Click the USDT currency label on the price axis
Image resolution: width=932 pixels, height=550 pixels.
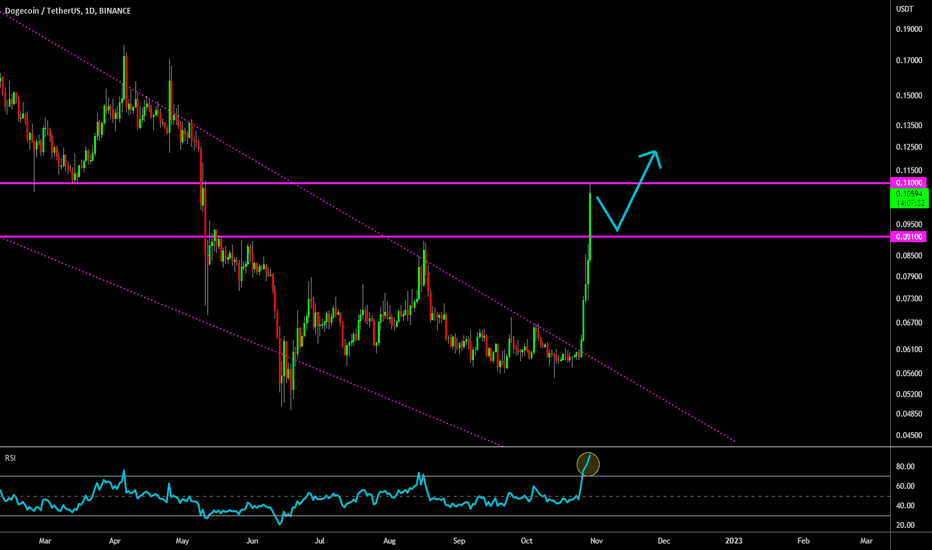coord(905,9)
